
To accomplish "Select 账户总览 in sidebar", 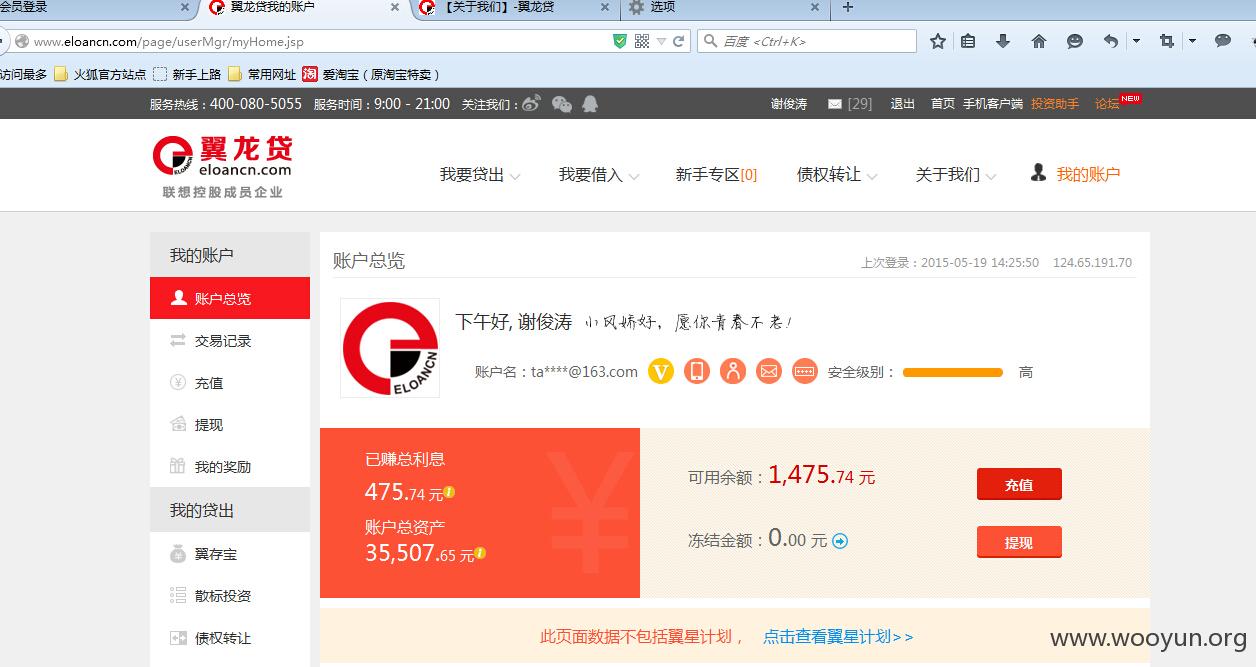I will point(230,298).
